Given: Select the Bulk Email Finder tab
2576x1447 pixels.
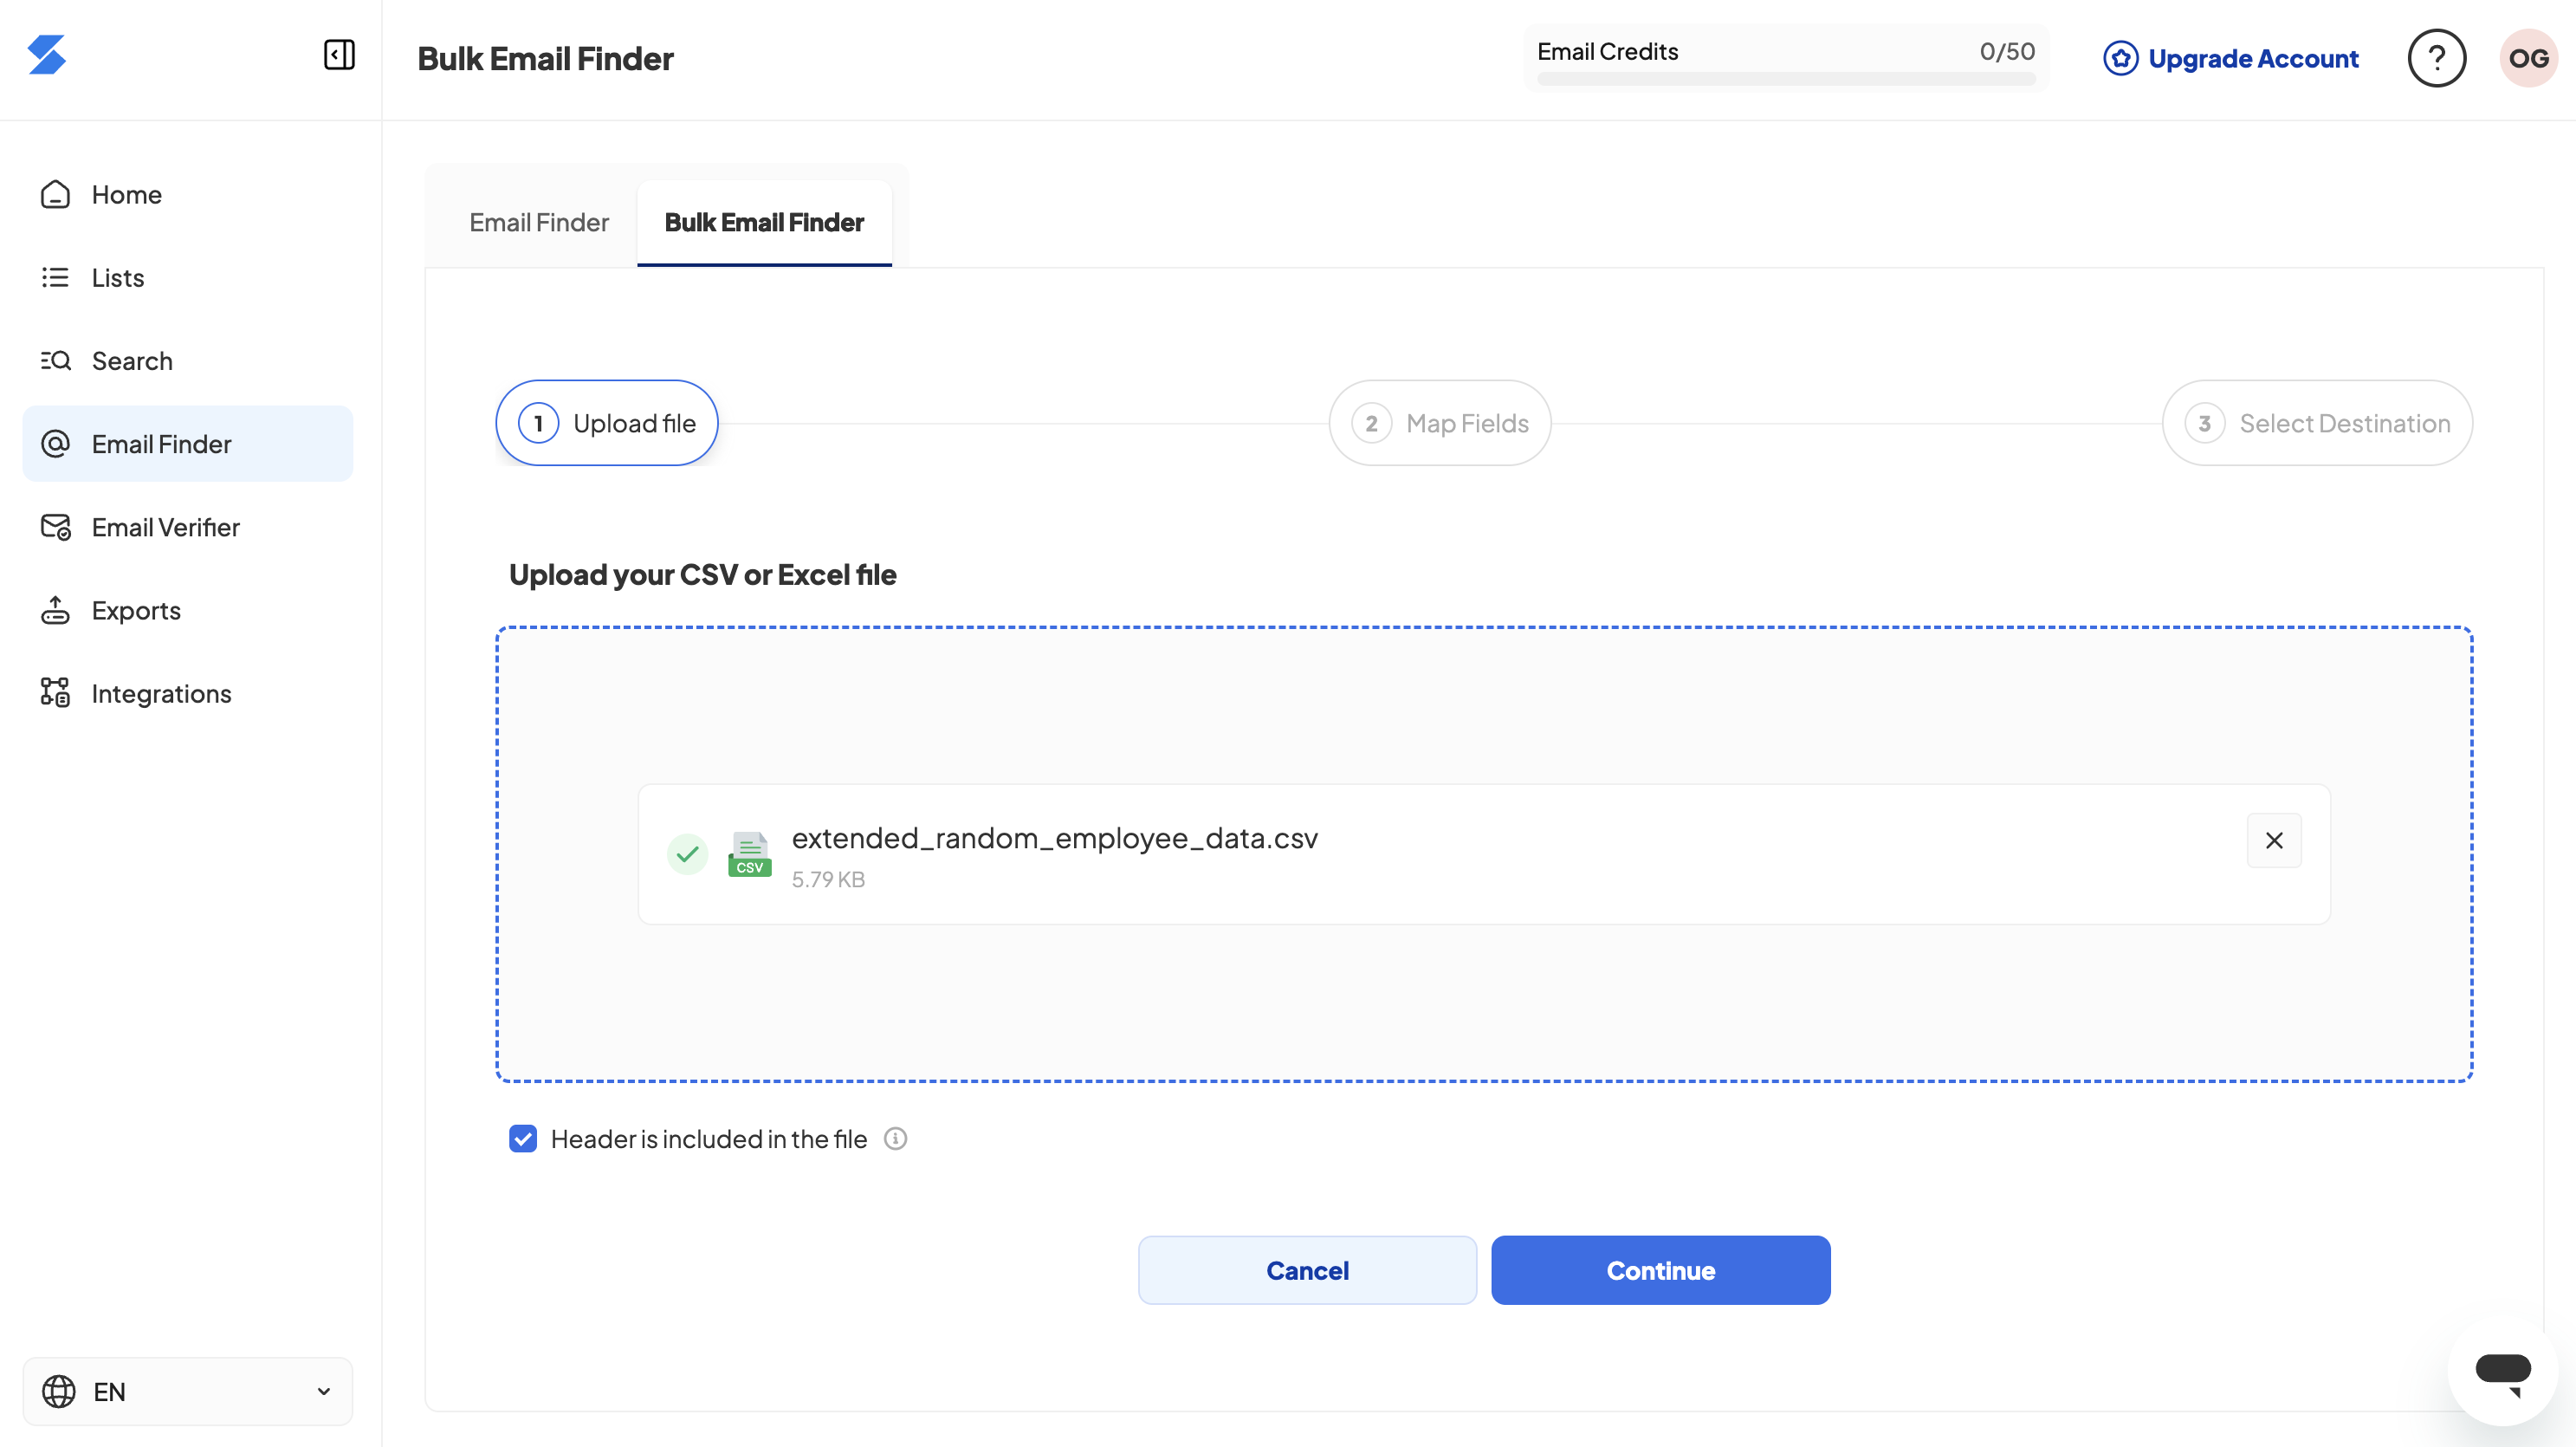Looking at the screenshot, I should coord(764,222).
